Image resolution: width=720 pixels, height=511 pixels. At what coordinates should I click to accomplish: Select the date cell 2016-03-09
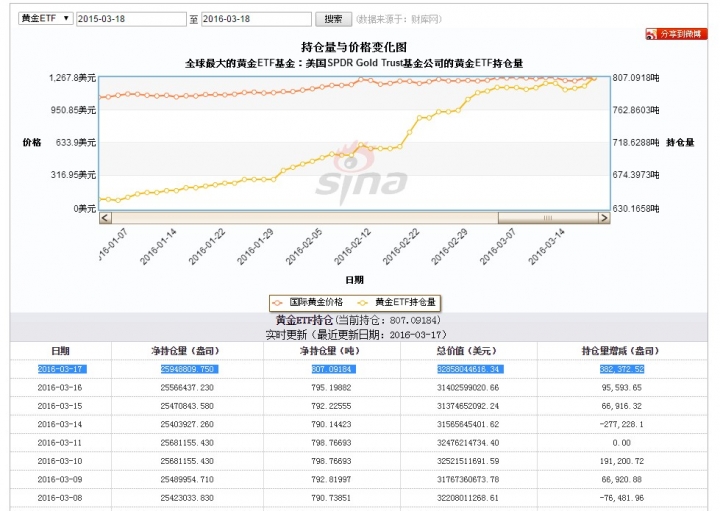60,479
